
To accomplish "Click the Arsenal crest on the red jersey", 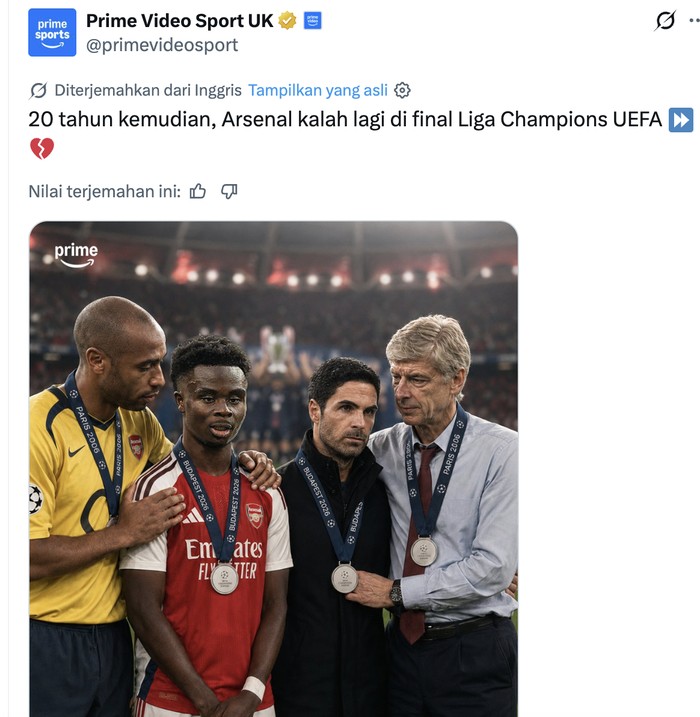I will pos(255,516).
